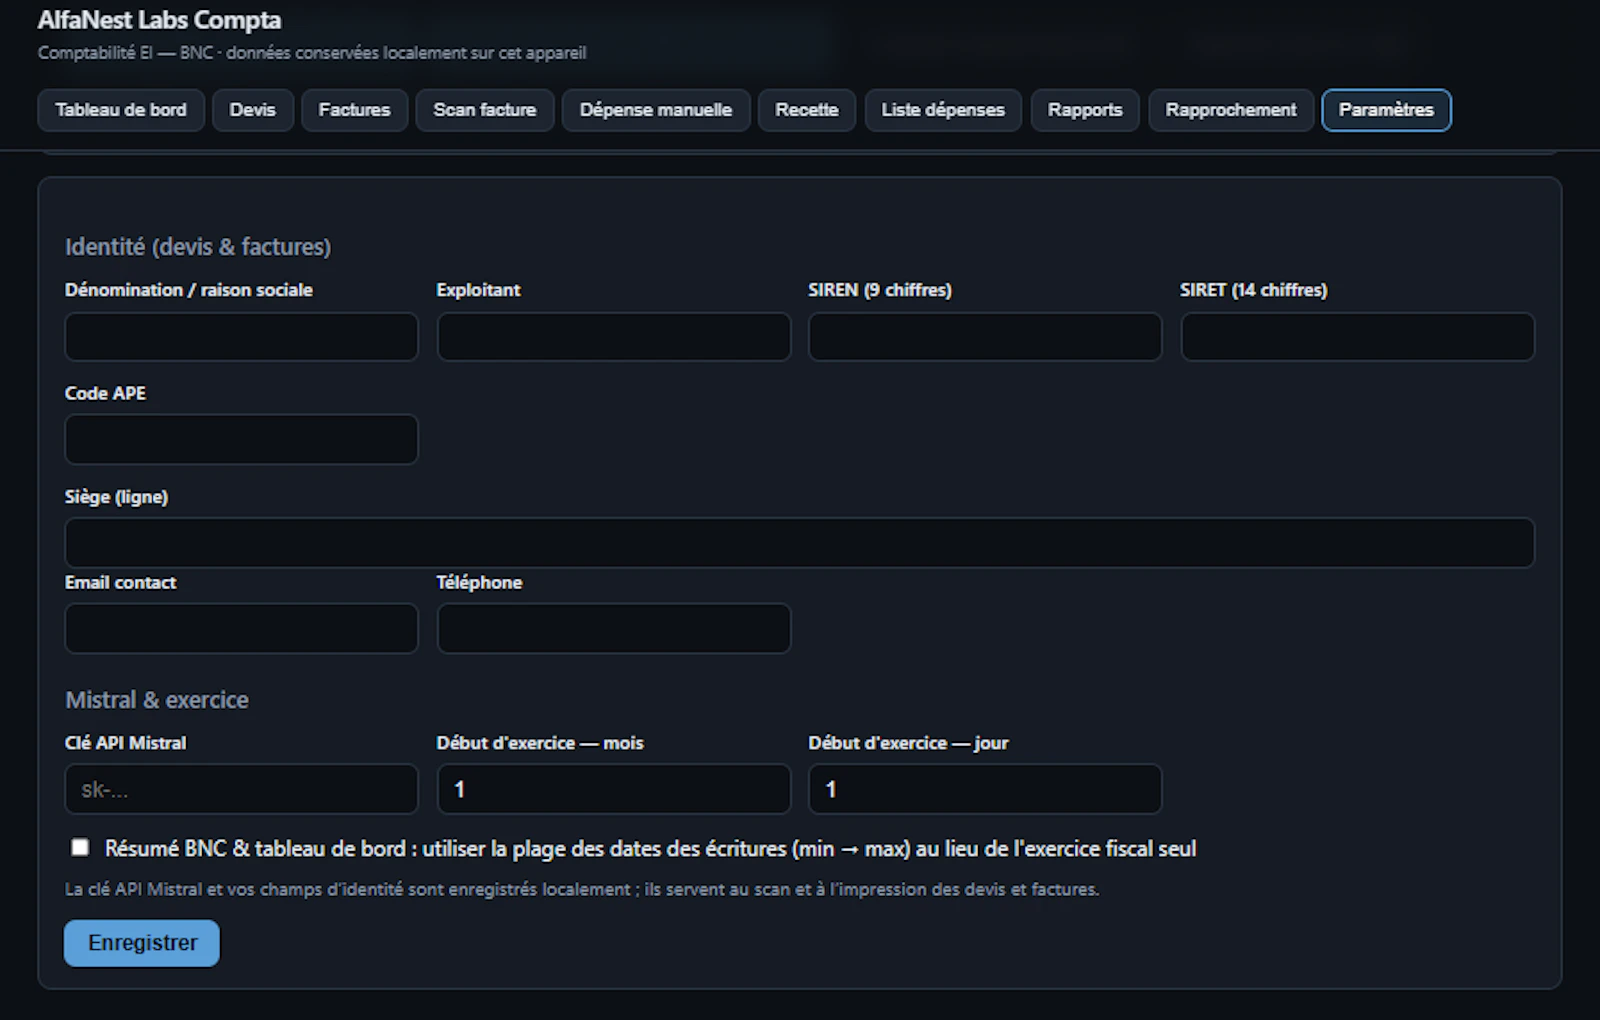Click the SIREN (9 chiffres) field
This screenshot has height=1020, width=1600.
pos(985,337)
